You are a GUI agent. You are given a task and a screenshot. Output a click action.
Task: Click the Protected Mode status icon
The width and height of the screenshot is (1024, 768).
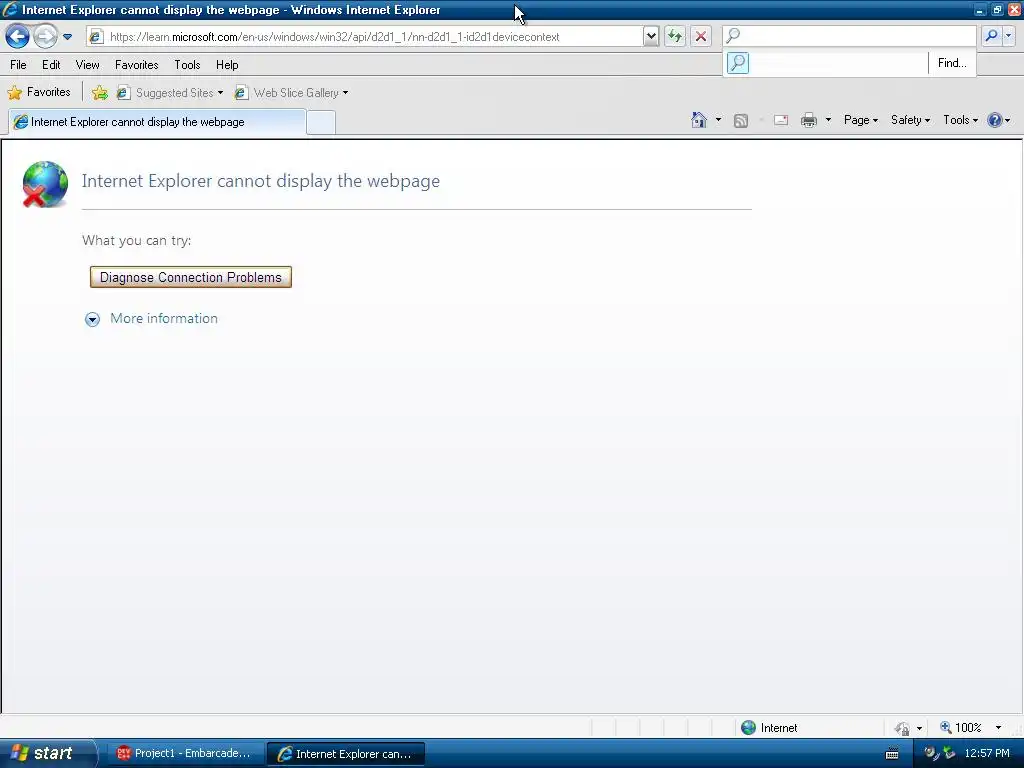click(x=903, y=728)
